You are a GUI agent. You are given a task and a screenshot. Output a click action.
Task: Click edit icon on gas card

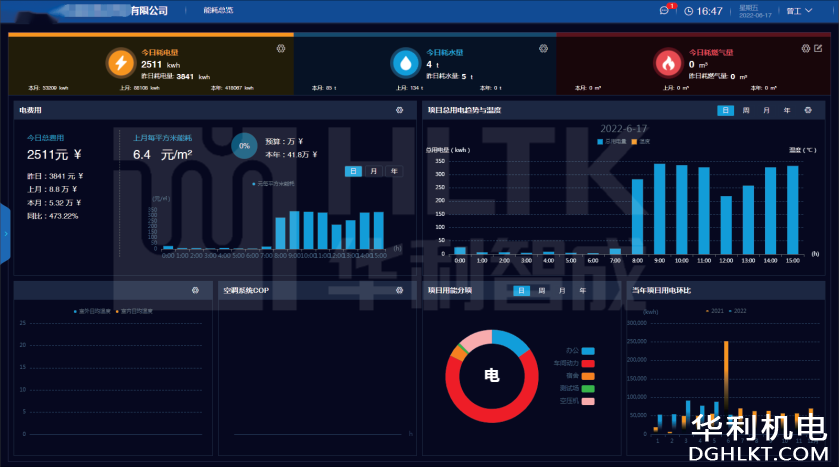tap(819, 48)
